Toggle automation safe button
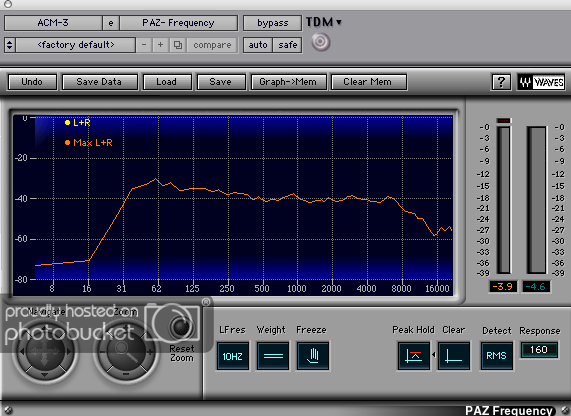Image resolution: width=571 pixels, height=416 pixels. click(288, 45)
